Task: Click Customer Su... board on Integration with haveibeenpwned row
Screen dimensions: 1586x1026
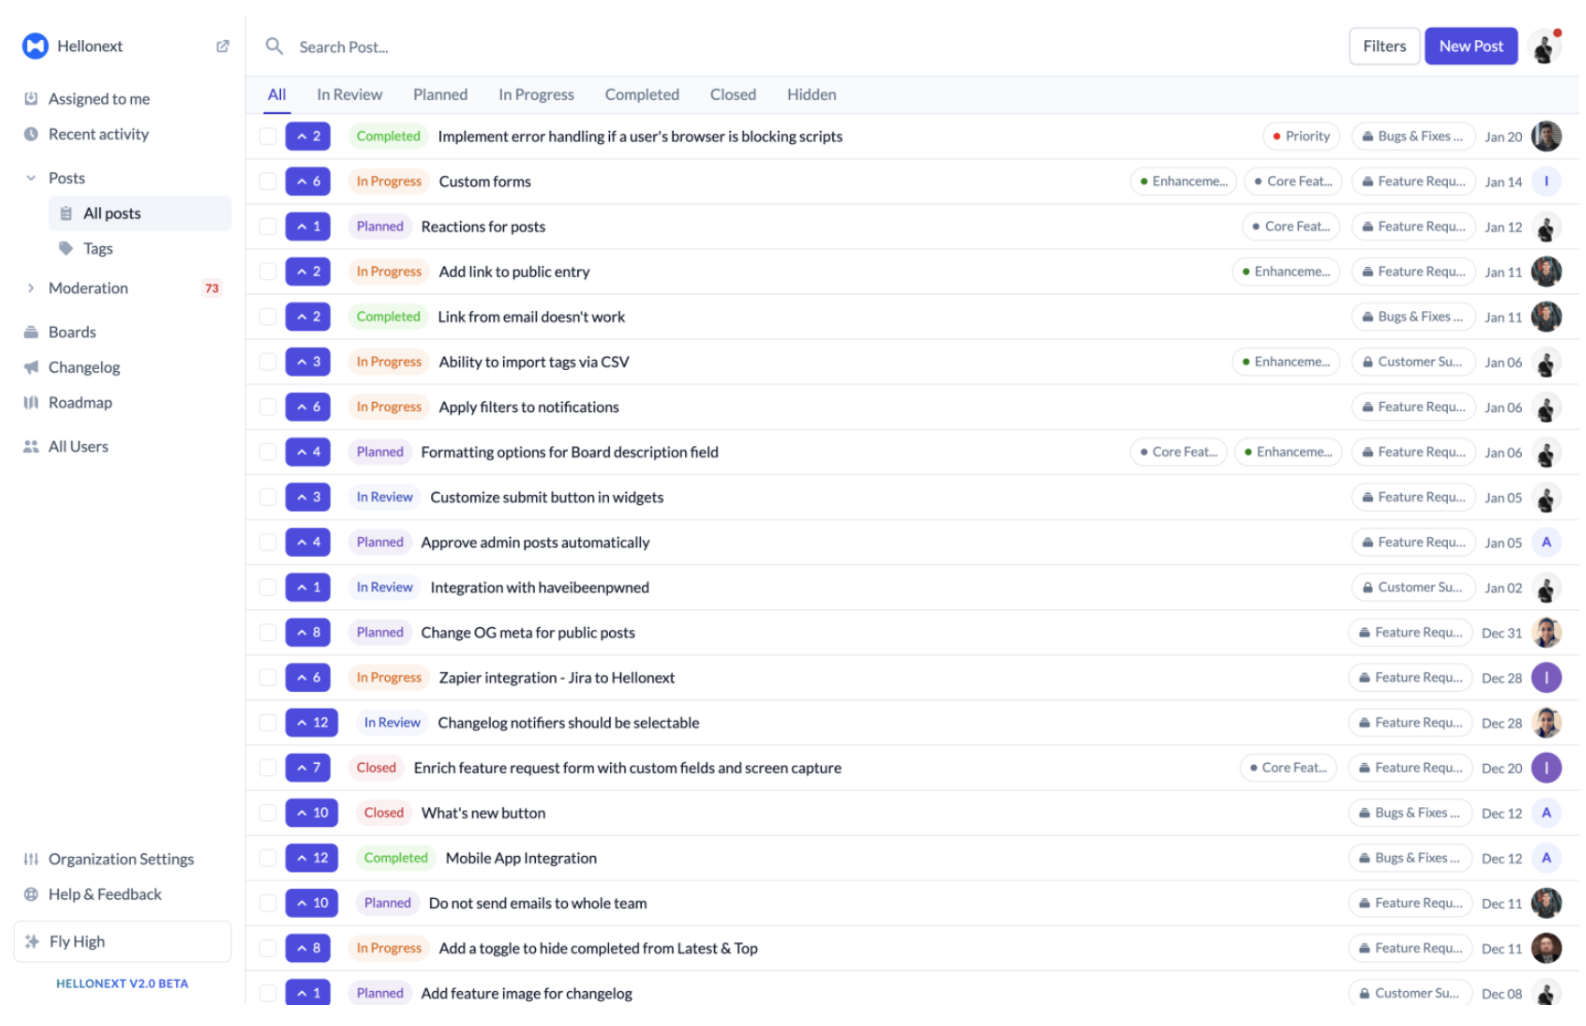Action: pyautogui.click(x=1412, y=587)
